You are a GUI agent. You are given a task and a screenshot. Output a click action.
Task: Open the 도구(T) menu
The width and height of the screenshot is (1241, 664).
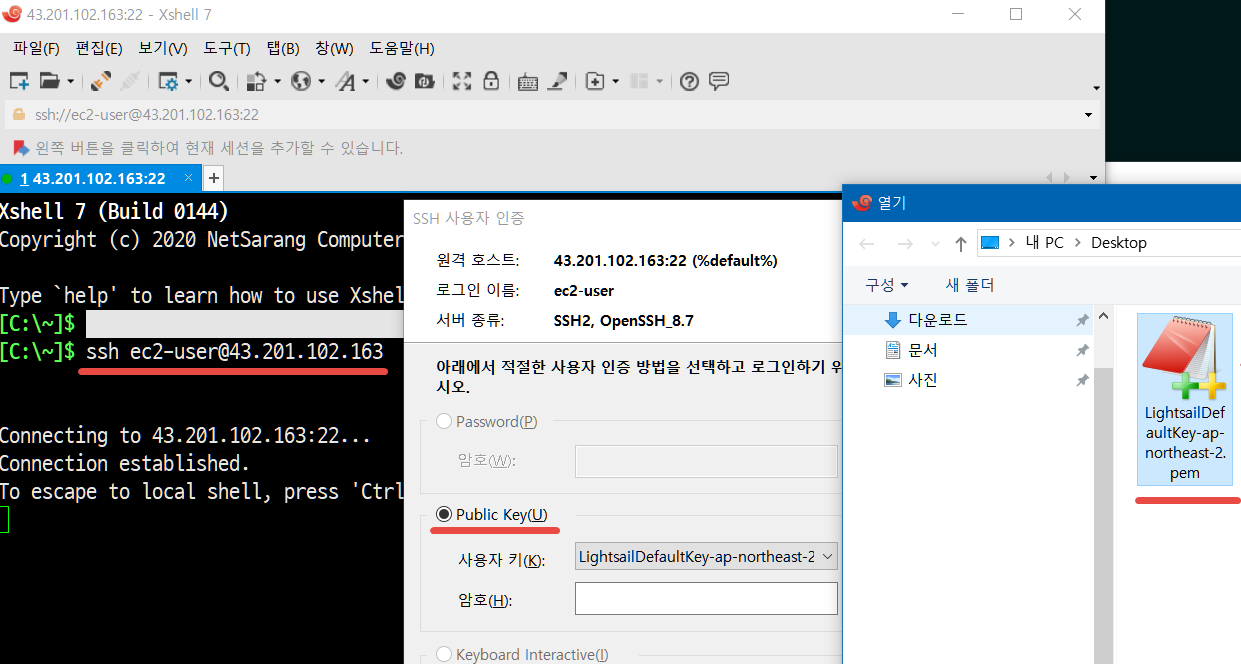pyautogui.click(x=227, y=48)
